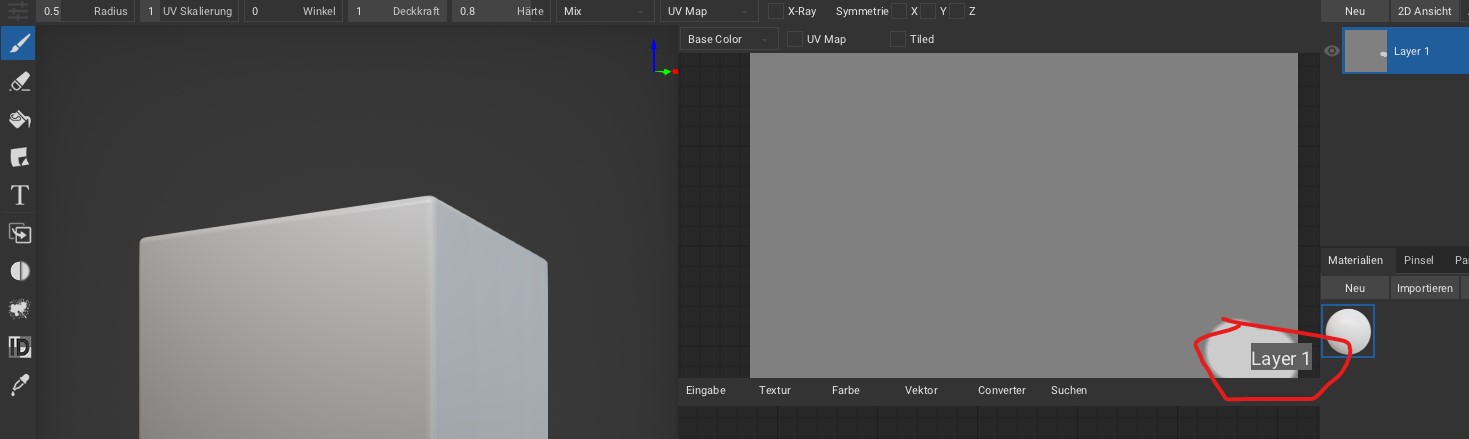Click the settings sliders icon
The width and height of the screenshot is (1469, 439).
pos(18,11)
